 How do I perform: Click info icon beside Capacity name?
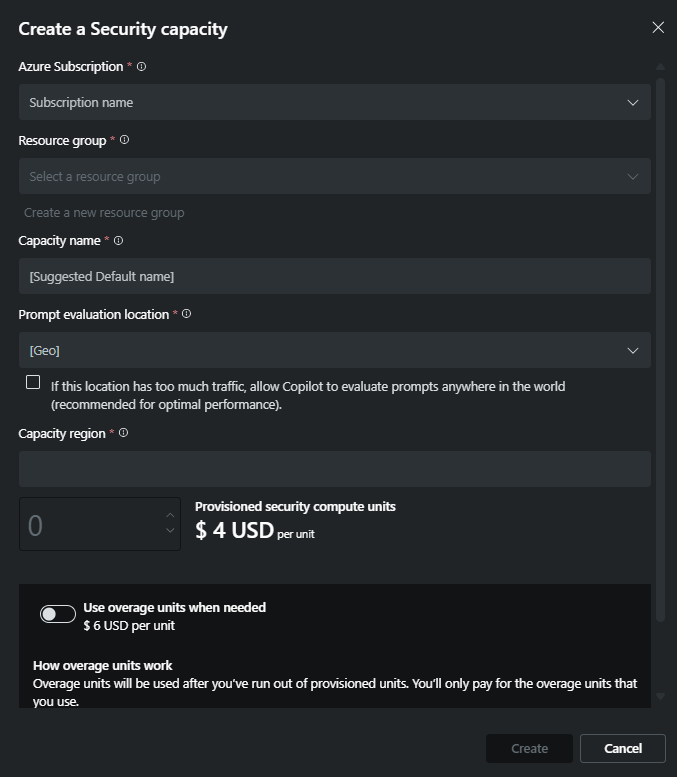pos(118,241)
